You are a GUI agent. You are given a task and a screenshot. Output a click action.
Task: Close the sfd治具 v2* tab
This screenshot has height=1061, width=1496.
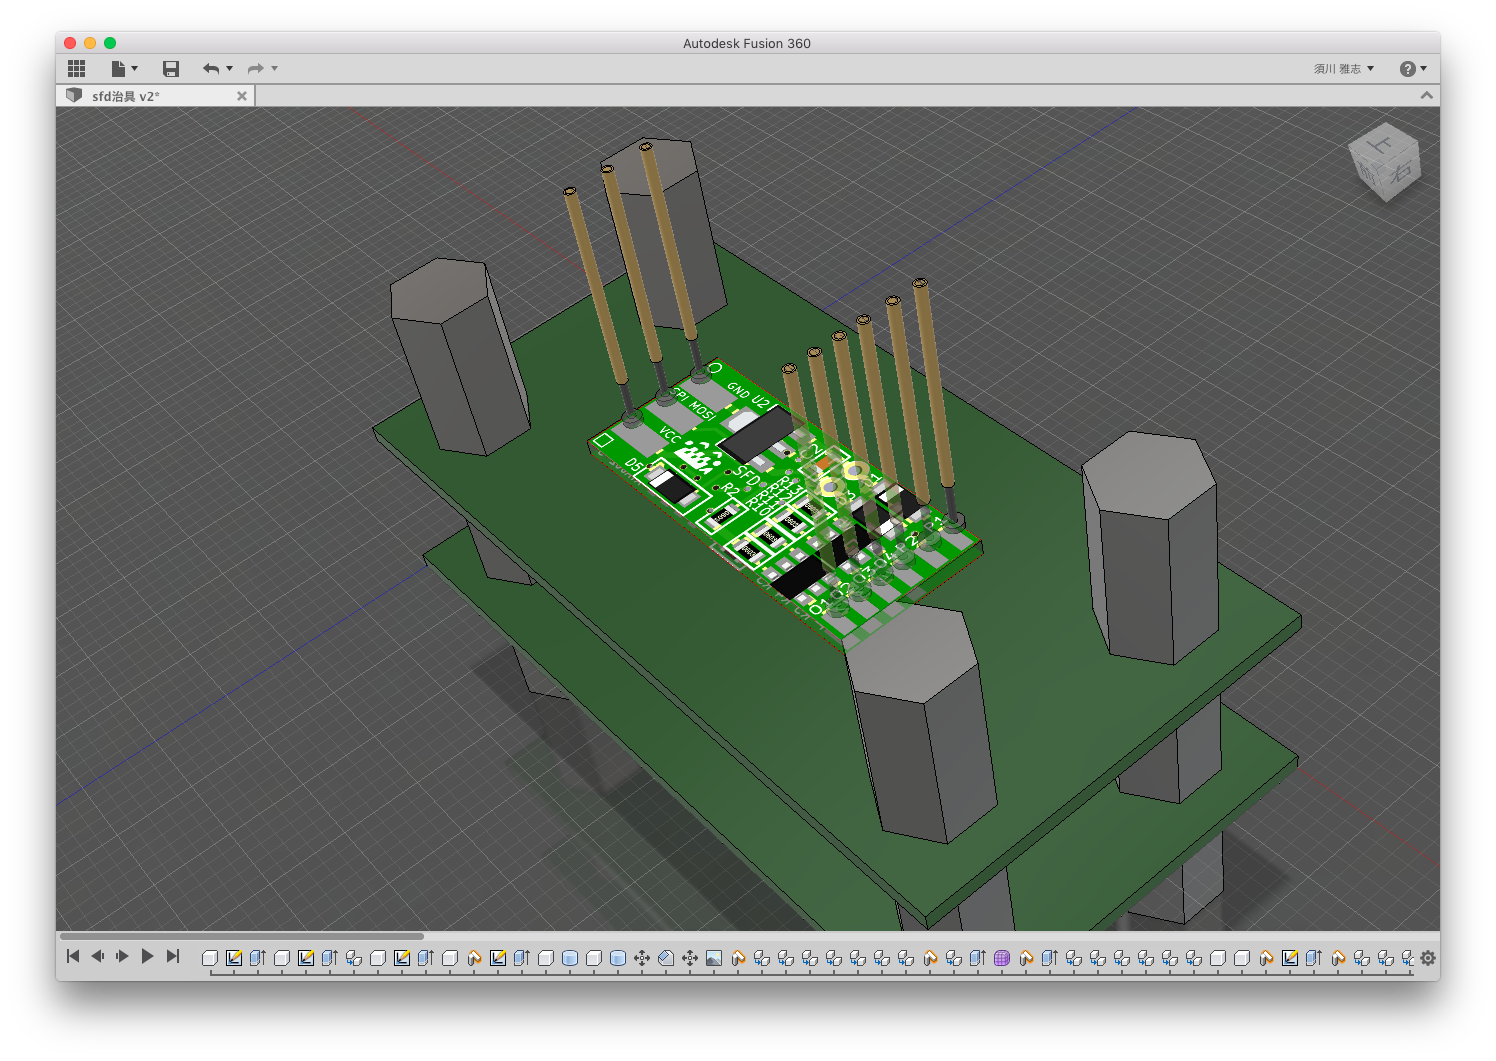[x=242, y=96]
